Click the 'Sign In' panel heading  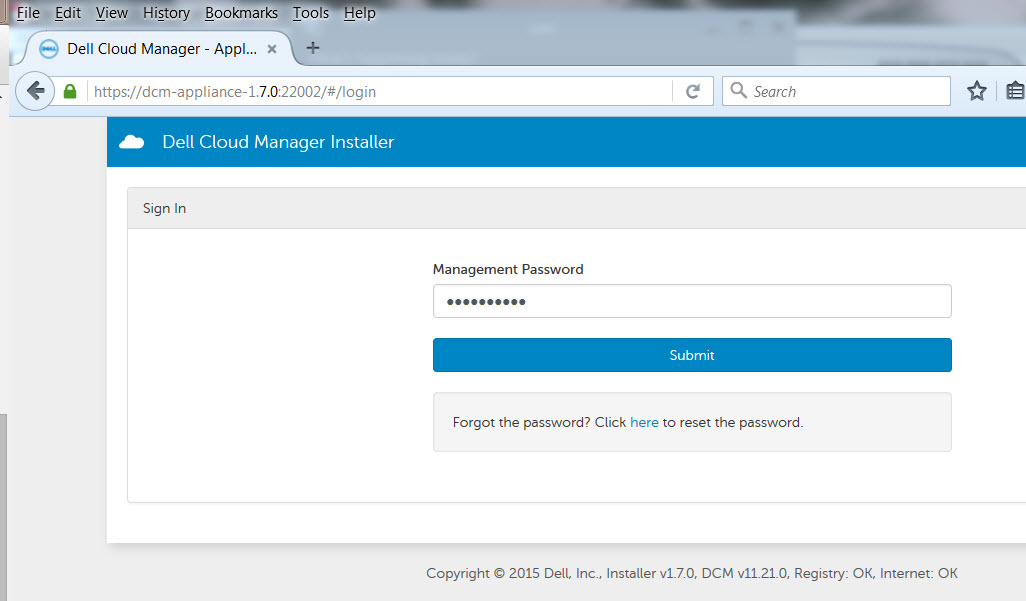pyautogui.click(x=164, y=208)
